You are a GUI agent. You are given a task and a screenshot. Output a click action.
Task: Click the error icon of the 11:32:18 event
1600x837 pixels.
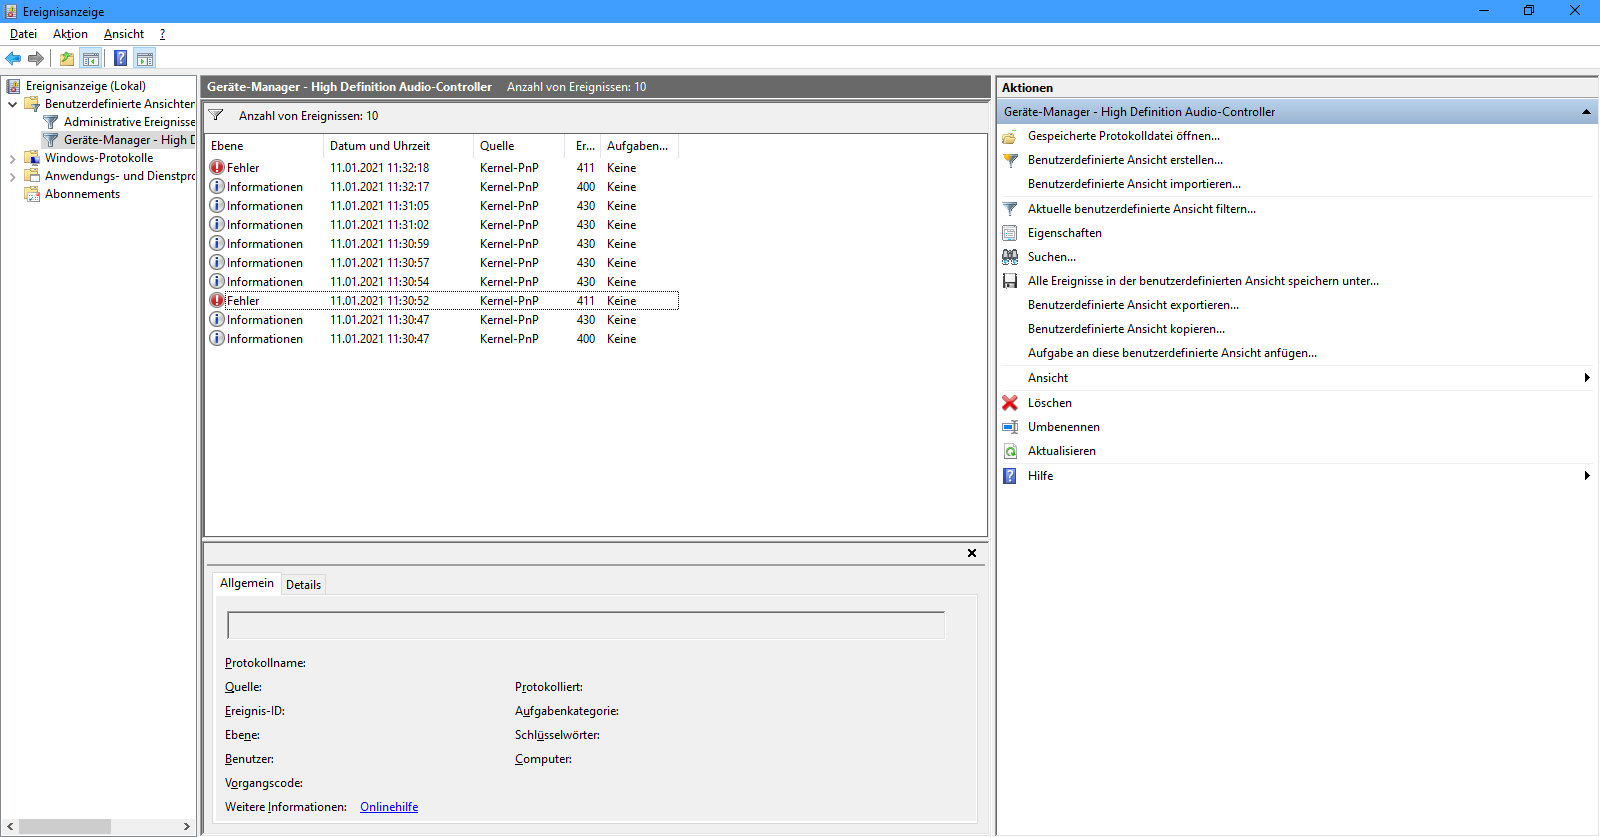coord(217,167)
